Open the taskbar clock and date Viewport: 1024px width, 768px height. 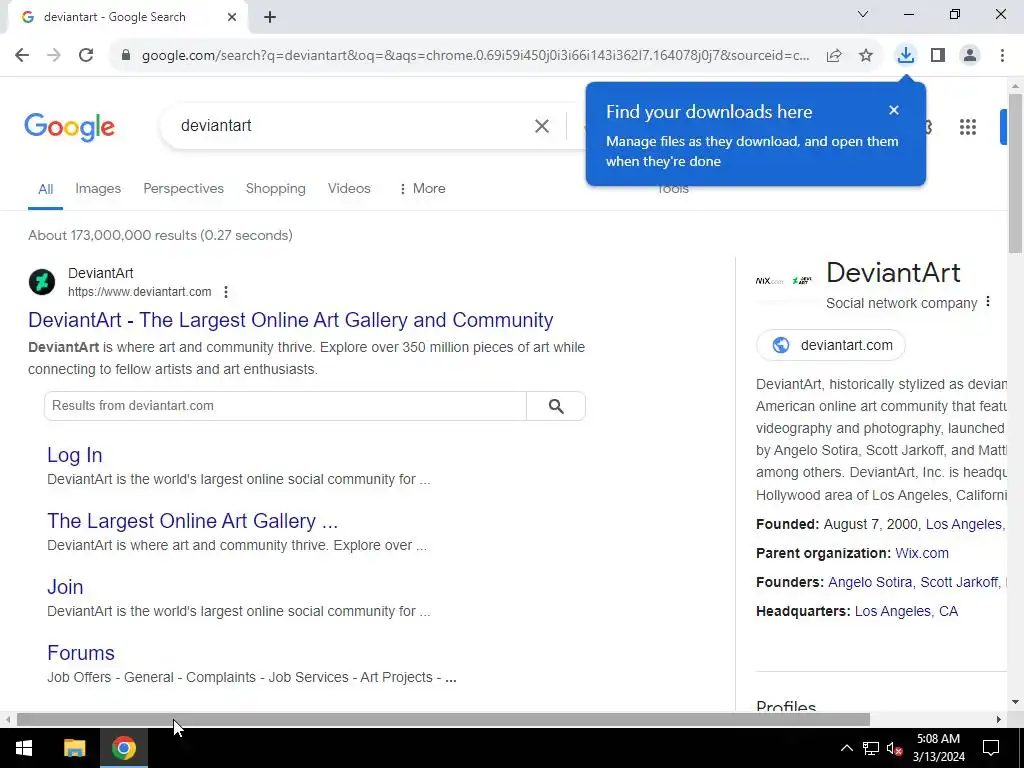point(938,748)
